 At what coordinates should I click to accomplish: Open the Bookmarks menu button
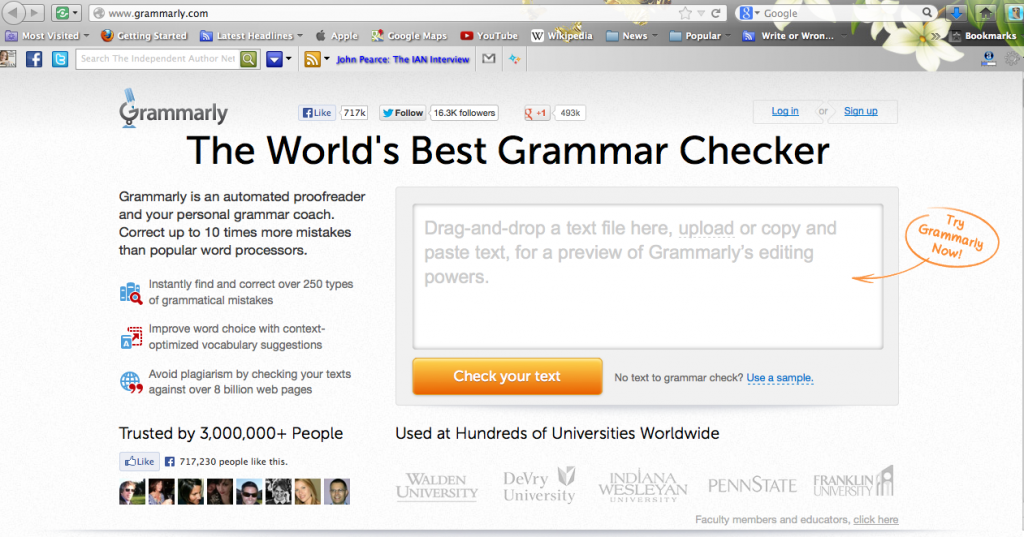[984, 36]
